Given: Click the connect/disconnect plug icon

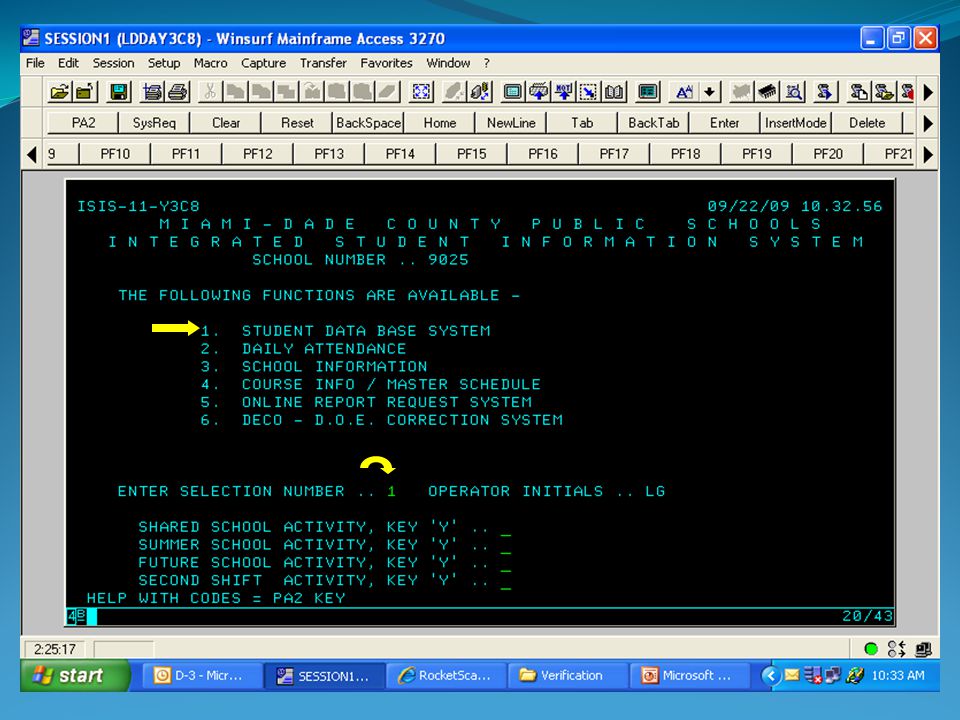Looking at the screenshot, I should [479, 92].
